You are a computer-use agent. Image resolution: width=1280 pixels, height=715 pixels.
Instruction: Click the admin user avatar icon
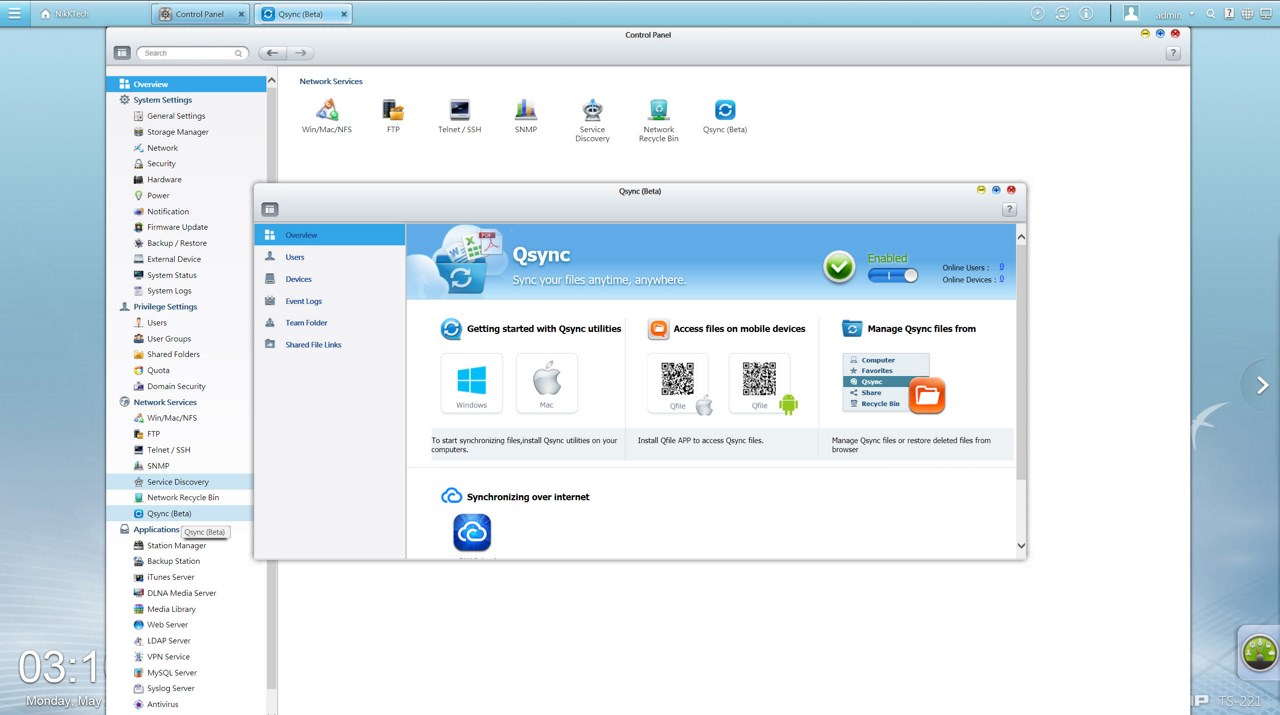click(1131, 14)
